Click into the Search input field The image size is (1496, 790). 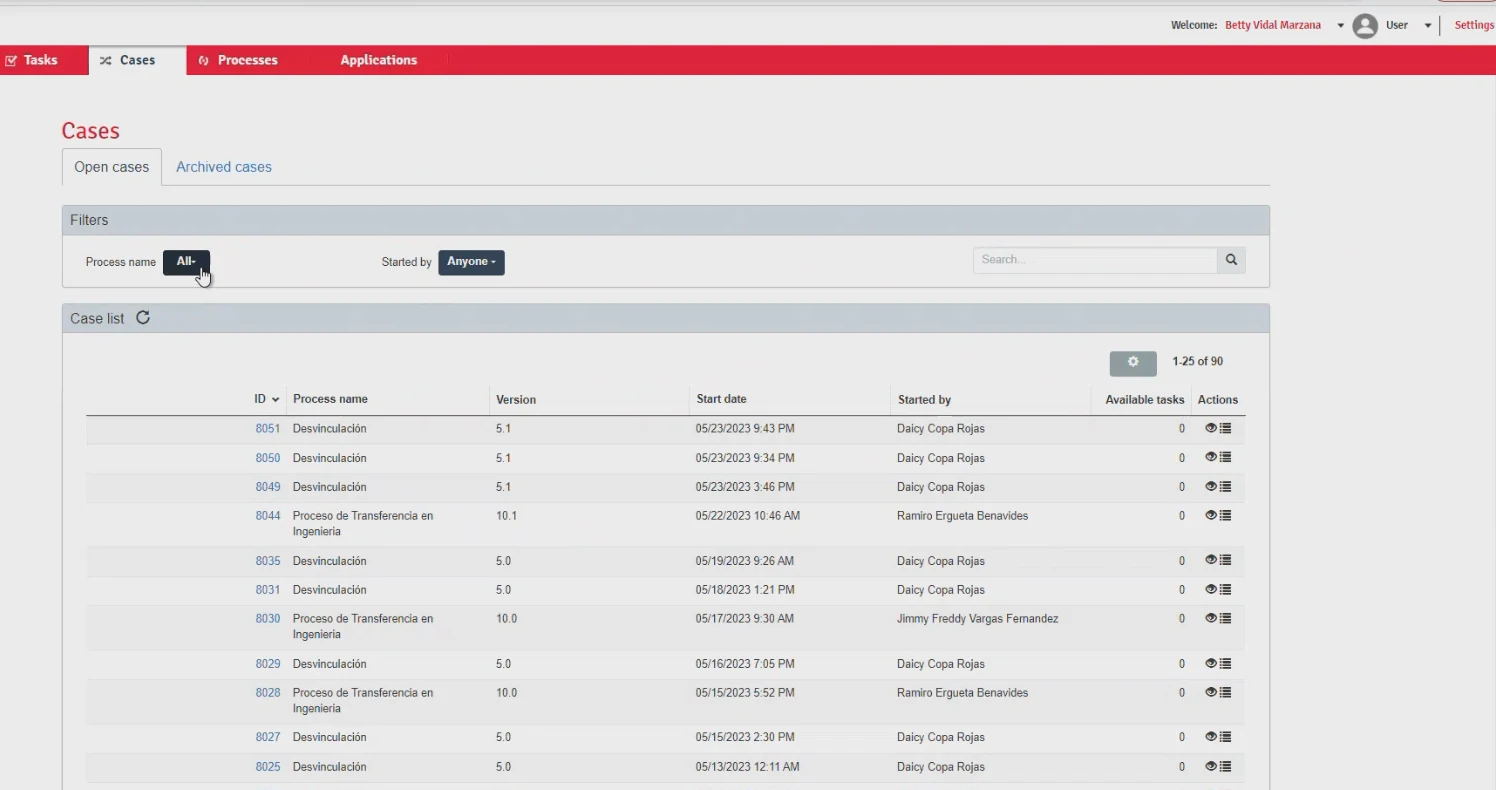1095,260
